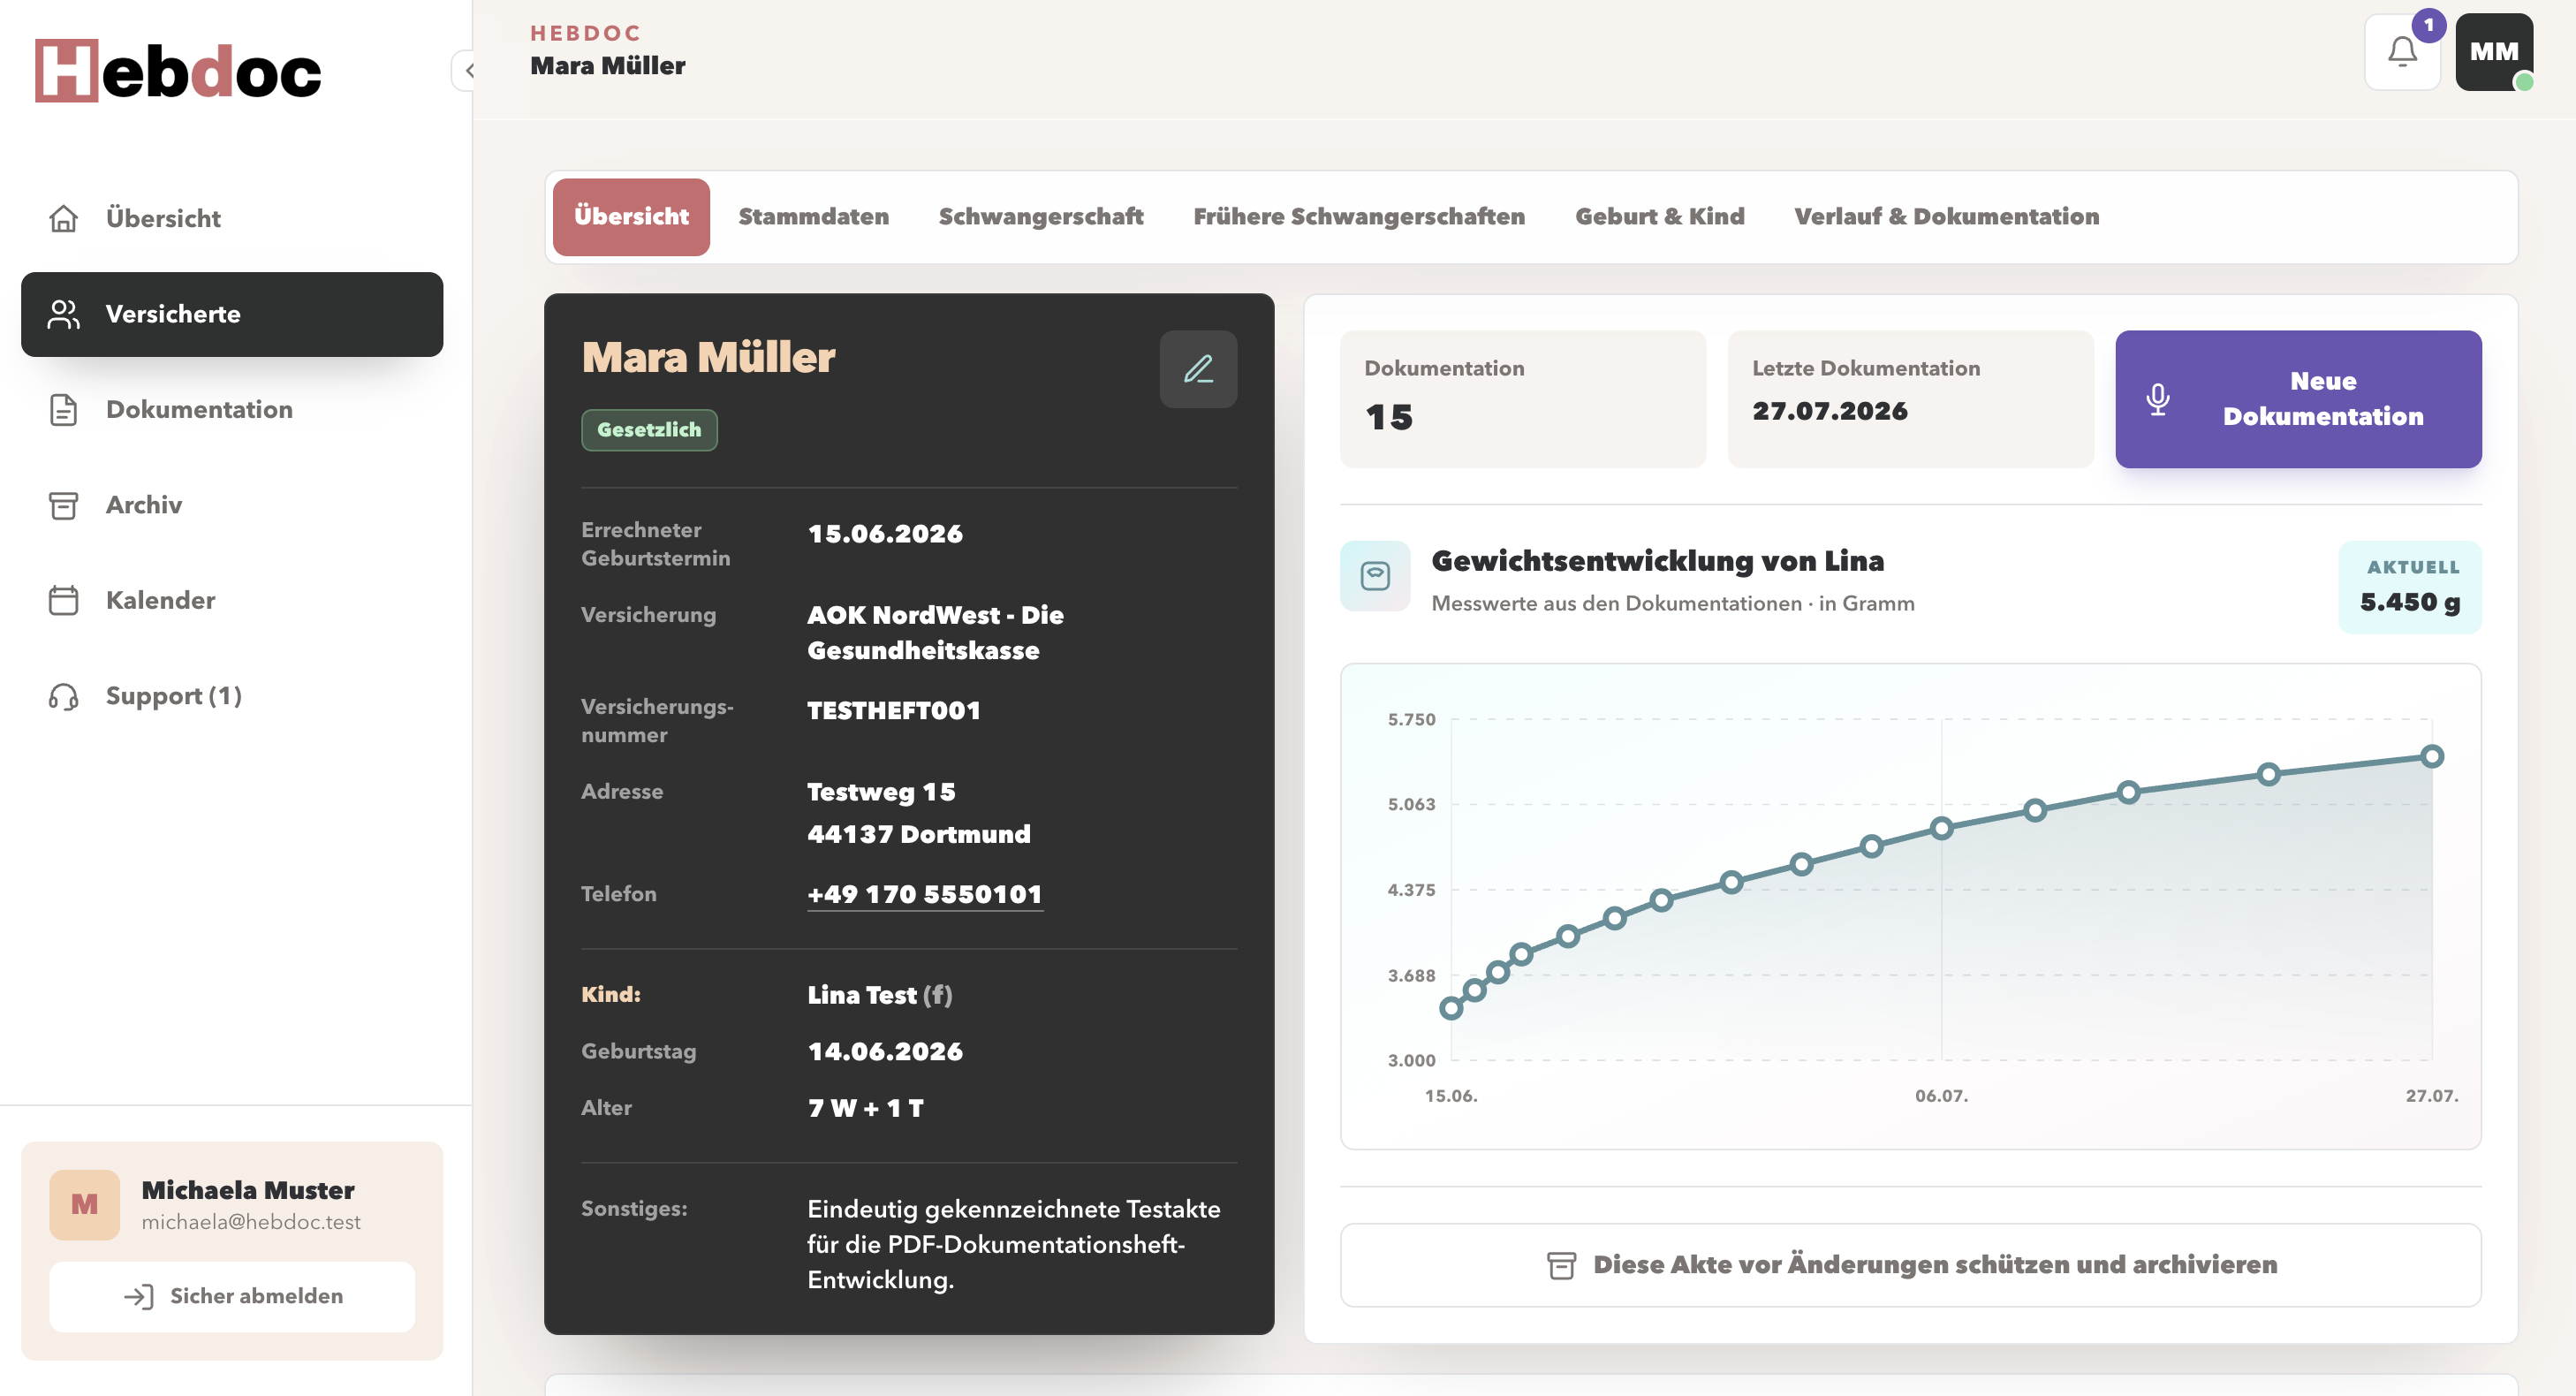The width and height of the screenshot is (2576, 1396).
Task: Open the Geburt & Kind tab
Action: coord(1659,217)
